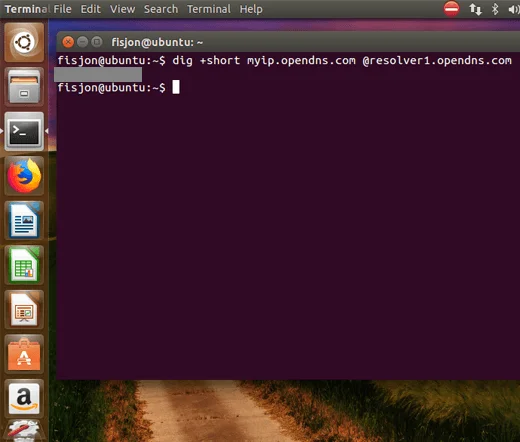Click the Terminal launcher icon
Viewport: 520px width, 442px height.
24,131
